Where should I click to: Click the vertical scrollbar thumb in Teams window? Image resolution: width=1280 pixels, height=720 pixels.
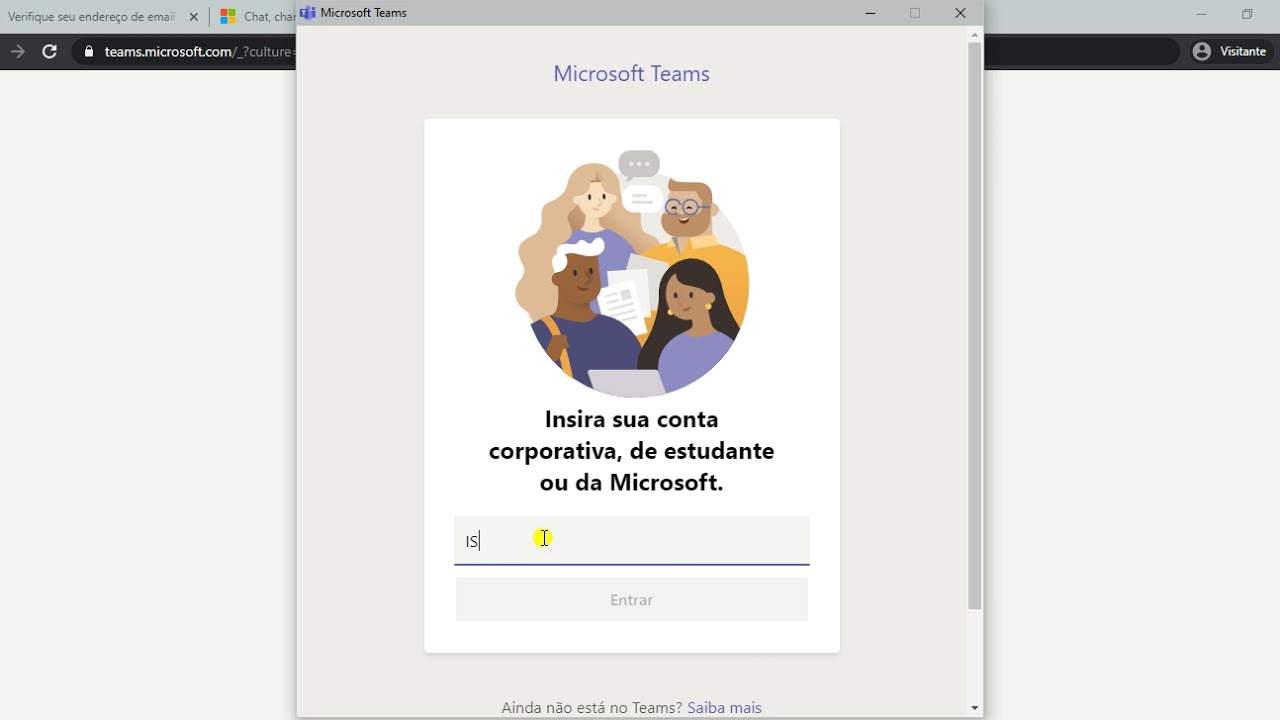coord(975,326)
